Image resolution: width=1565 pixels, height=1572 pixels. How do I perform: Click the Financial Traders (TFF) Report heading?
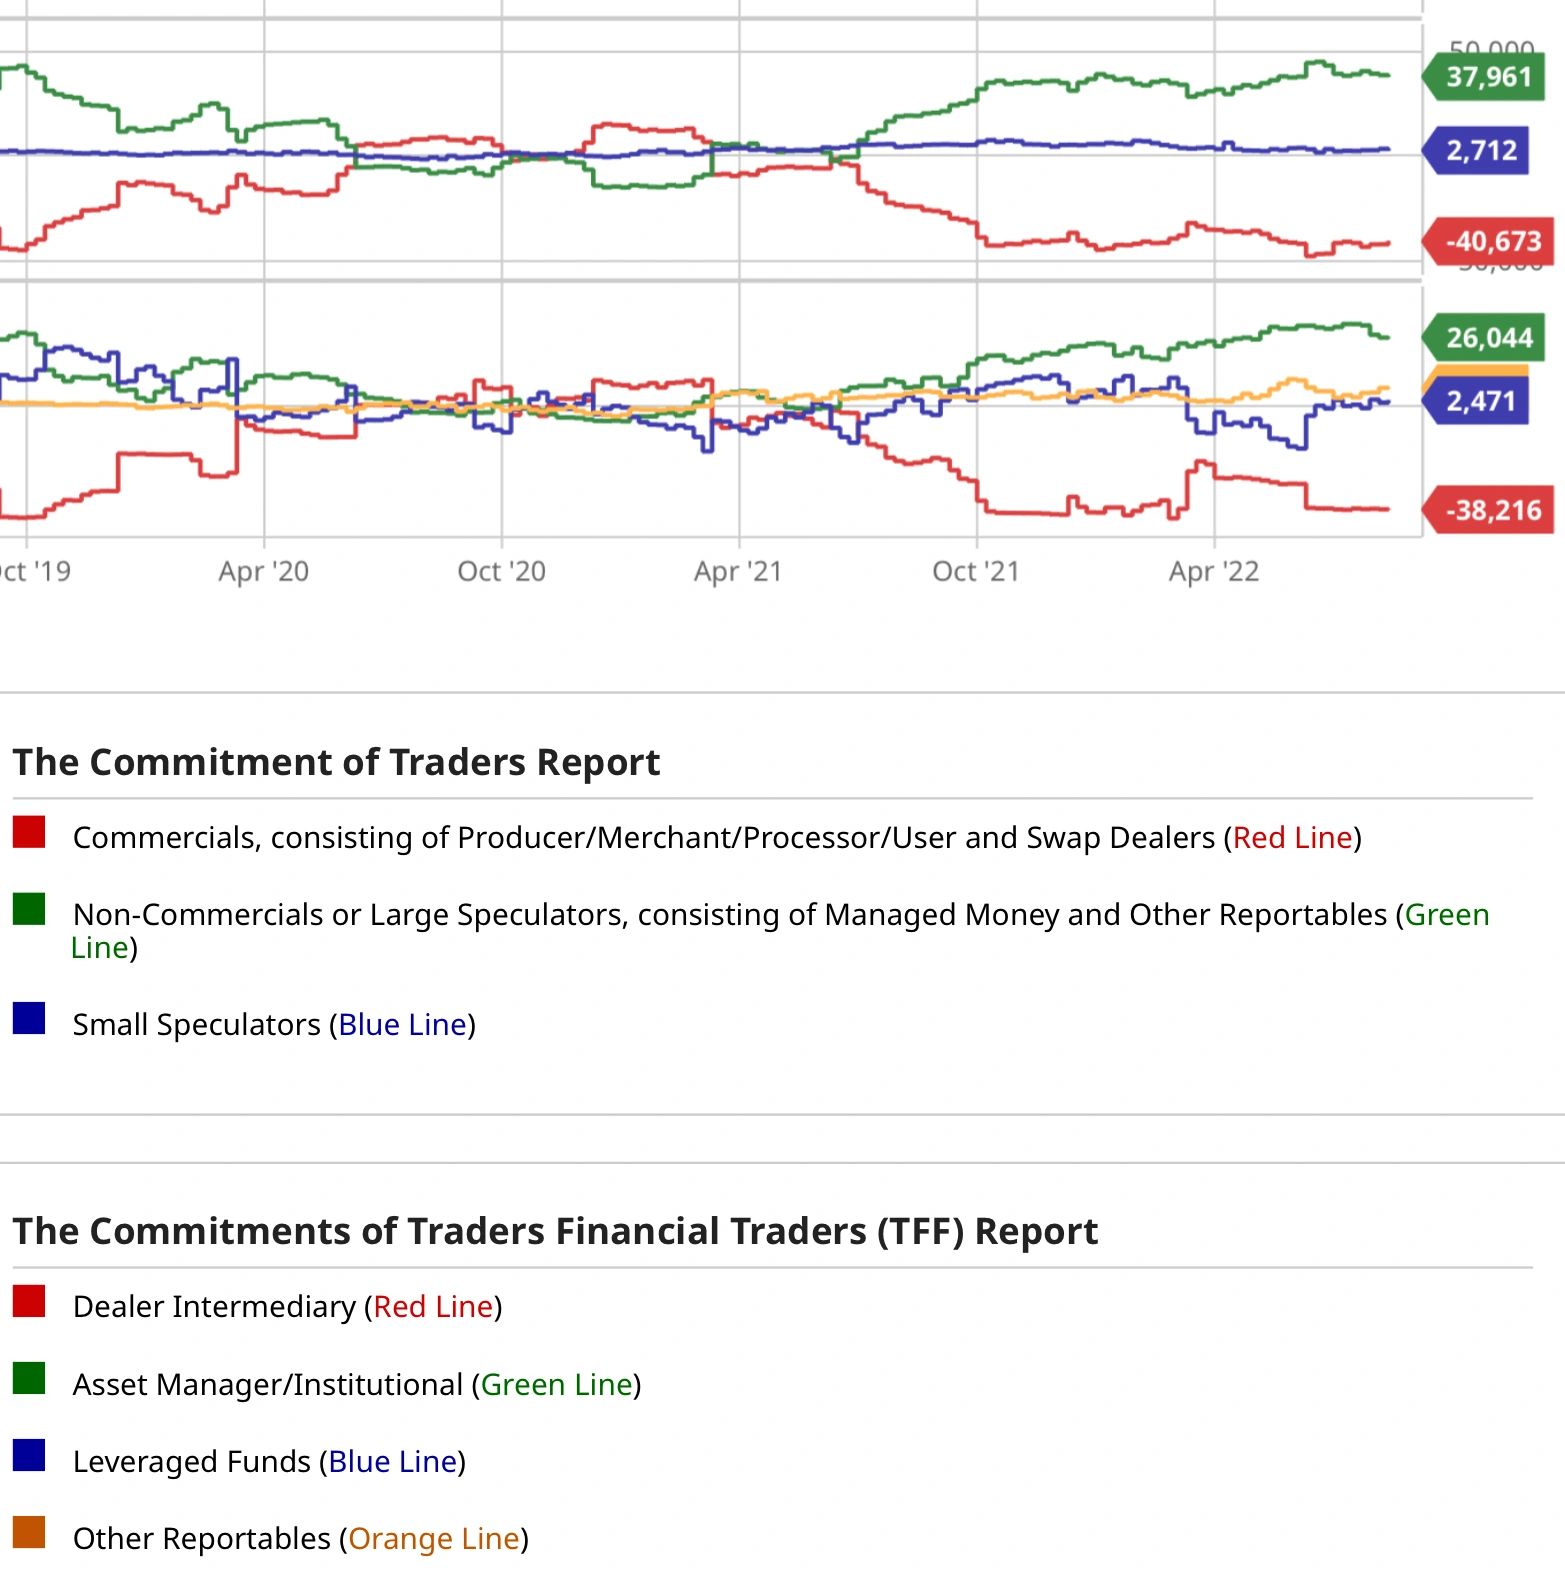point(555,1231)
